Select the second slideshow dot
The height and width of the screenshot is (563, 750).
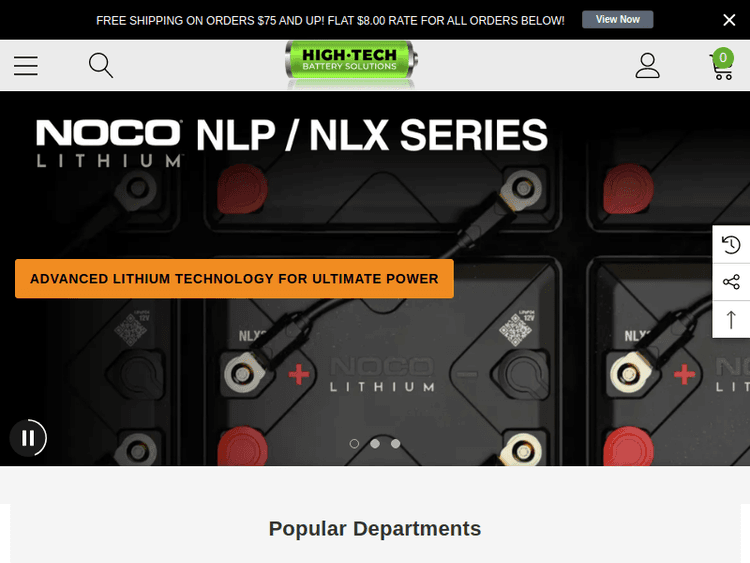[375, 444]
